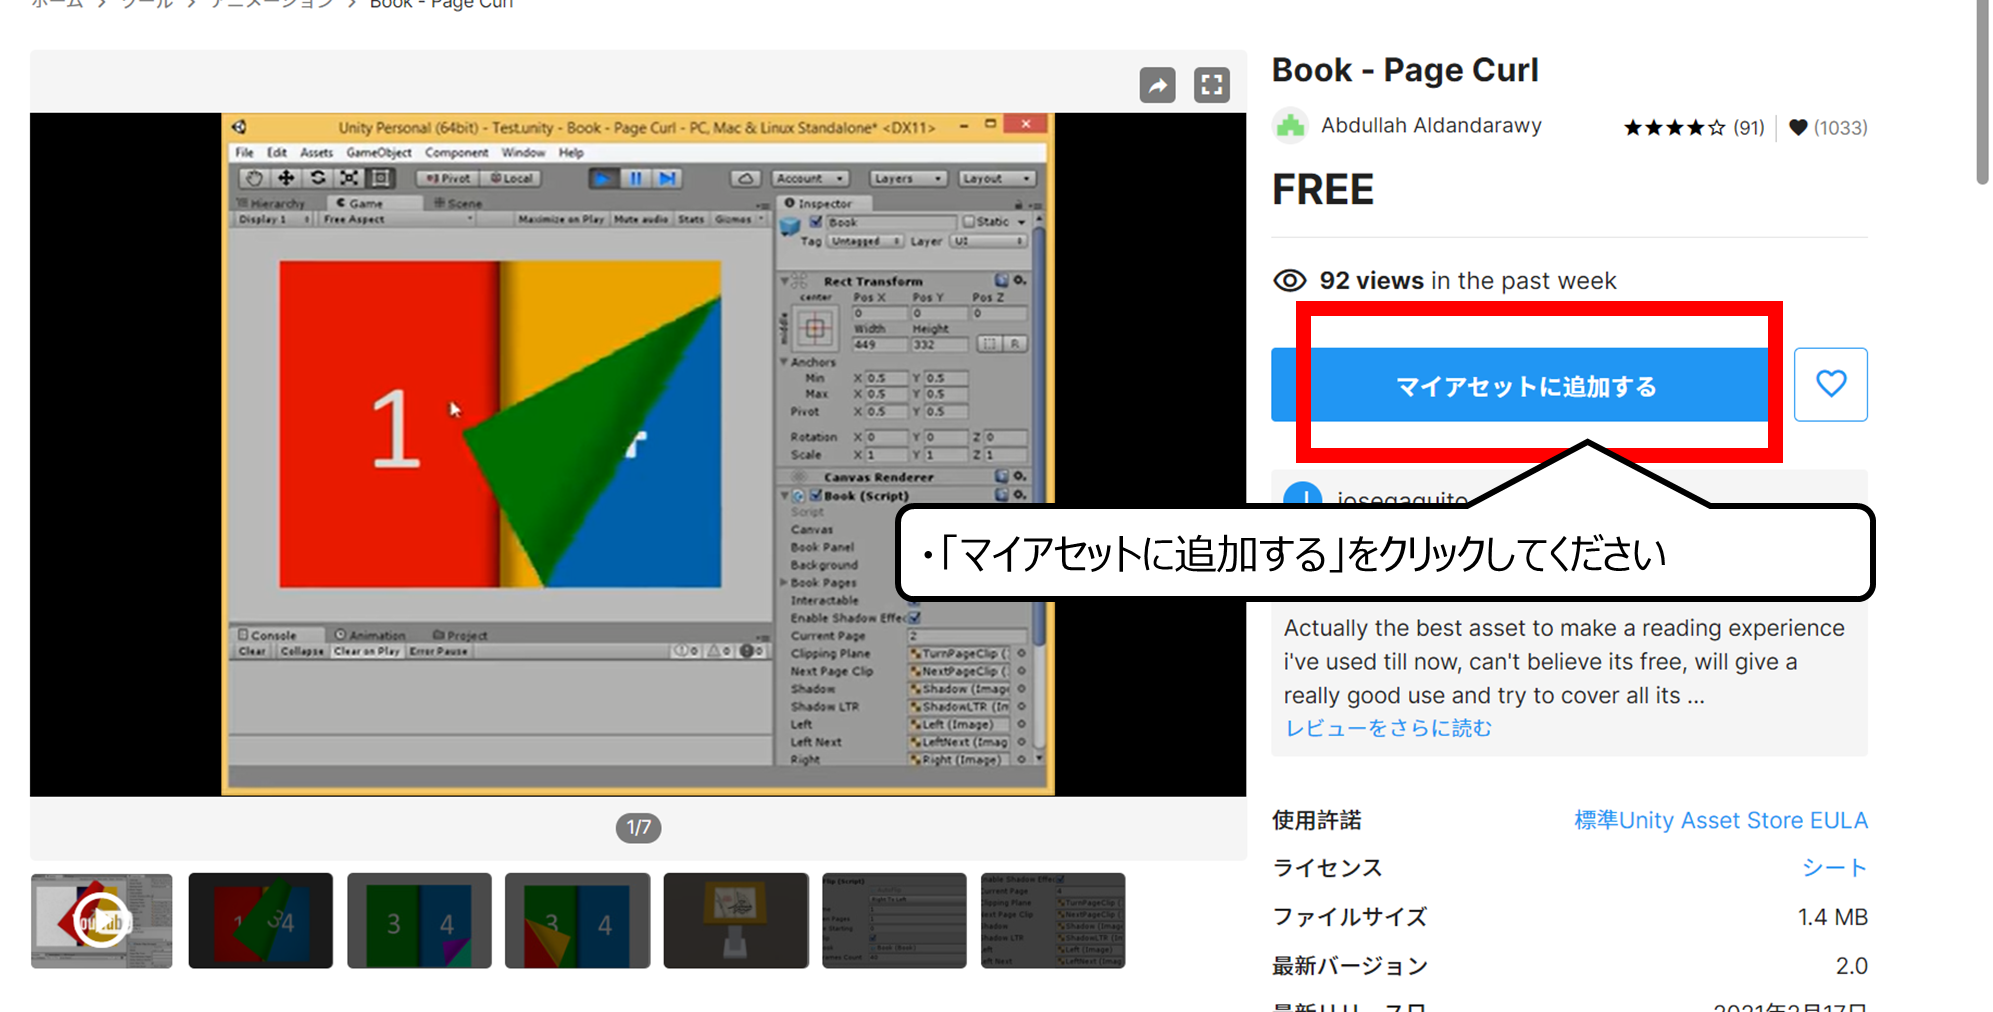Open the Untagged tag dropdown
This screenshot has width=1993, height=1012.
866,241
